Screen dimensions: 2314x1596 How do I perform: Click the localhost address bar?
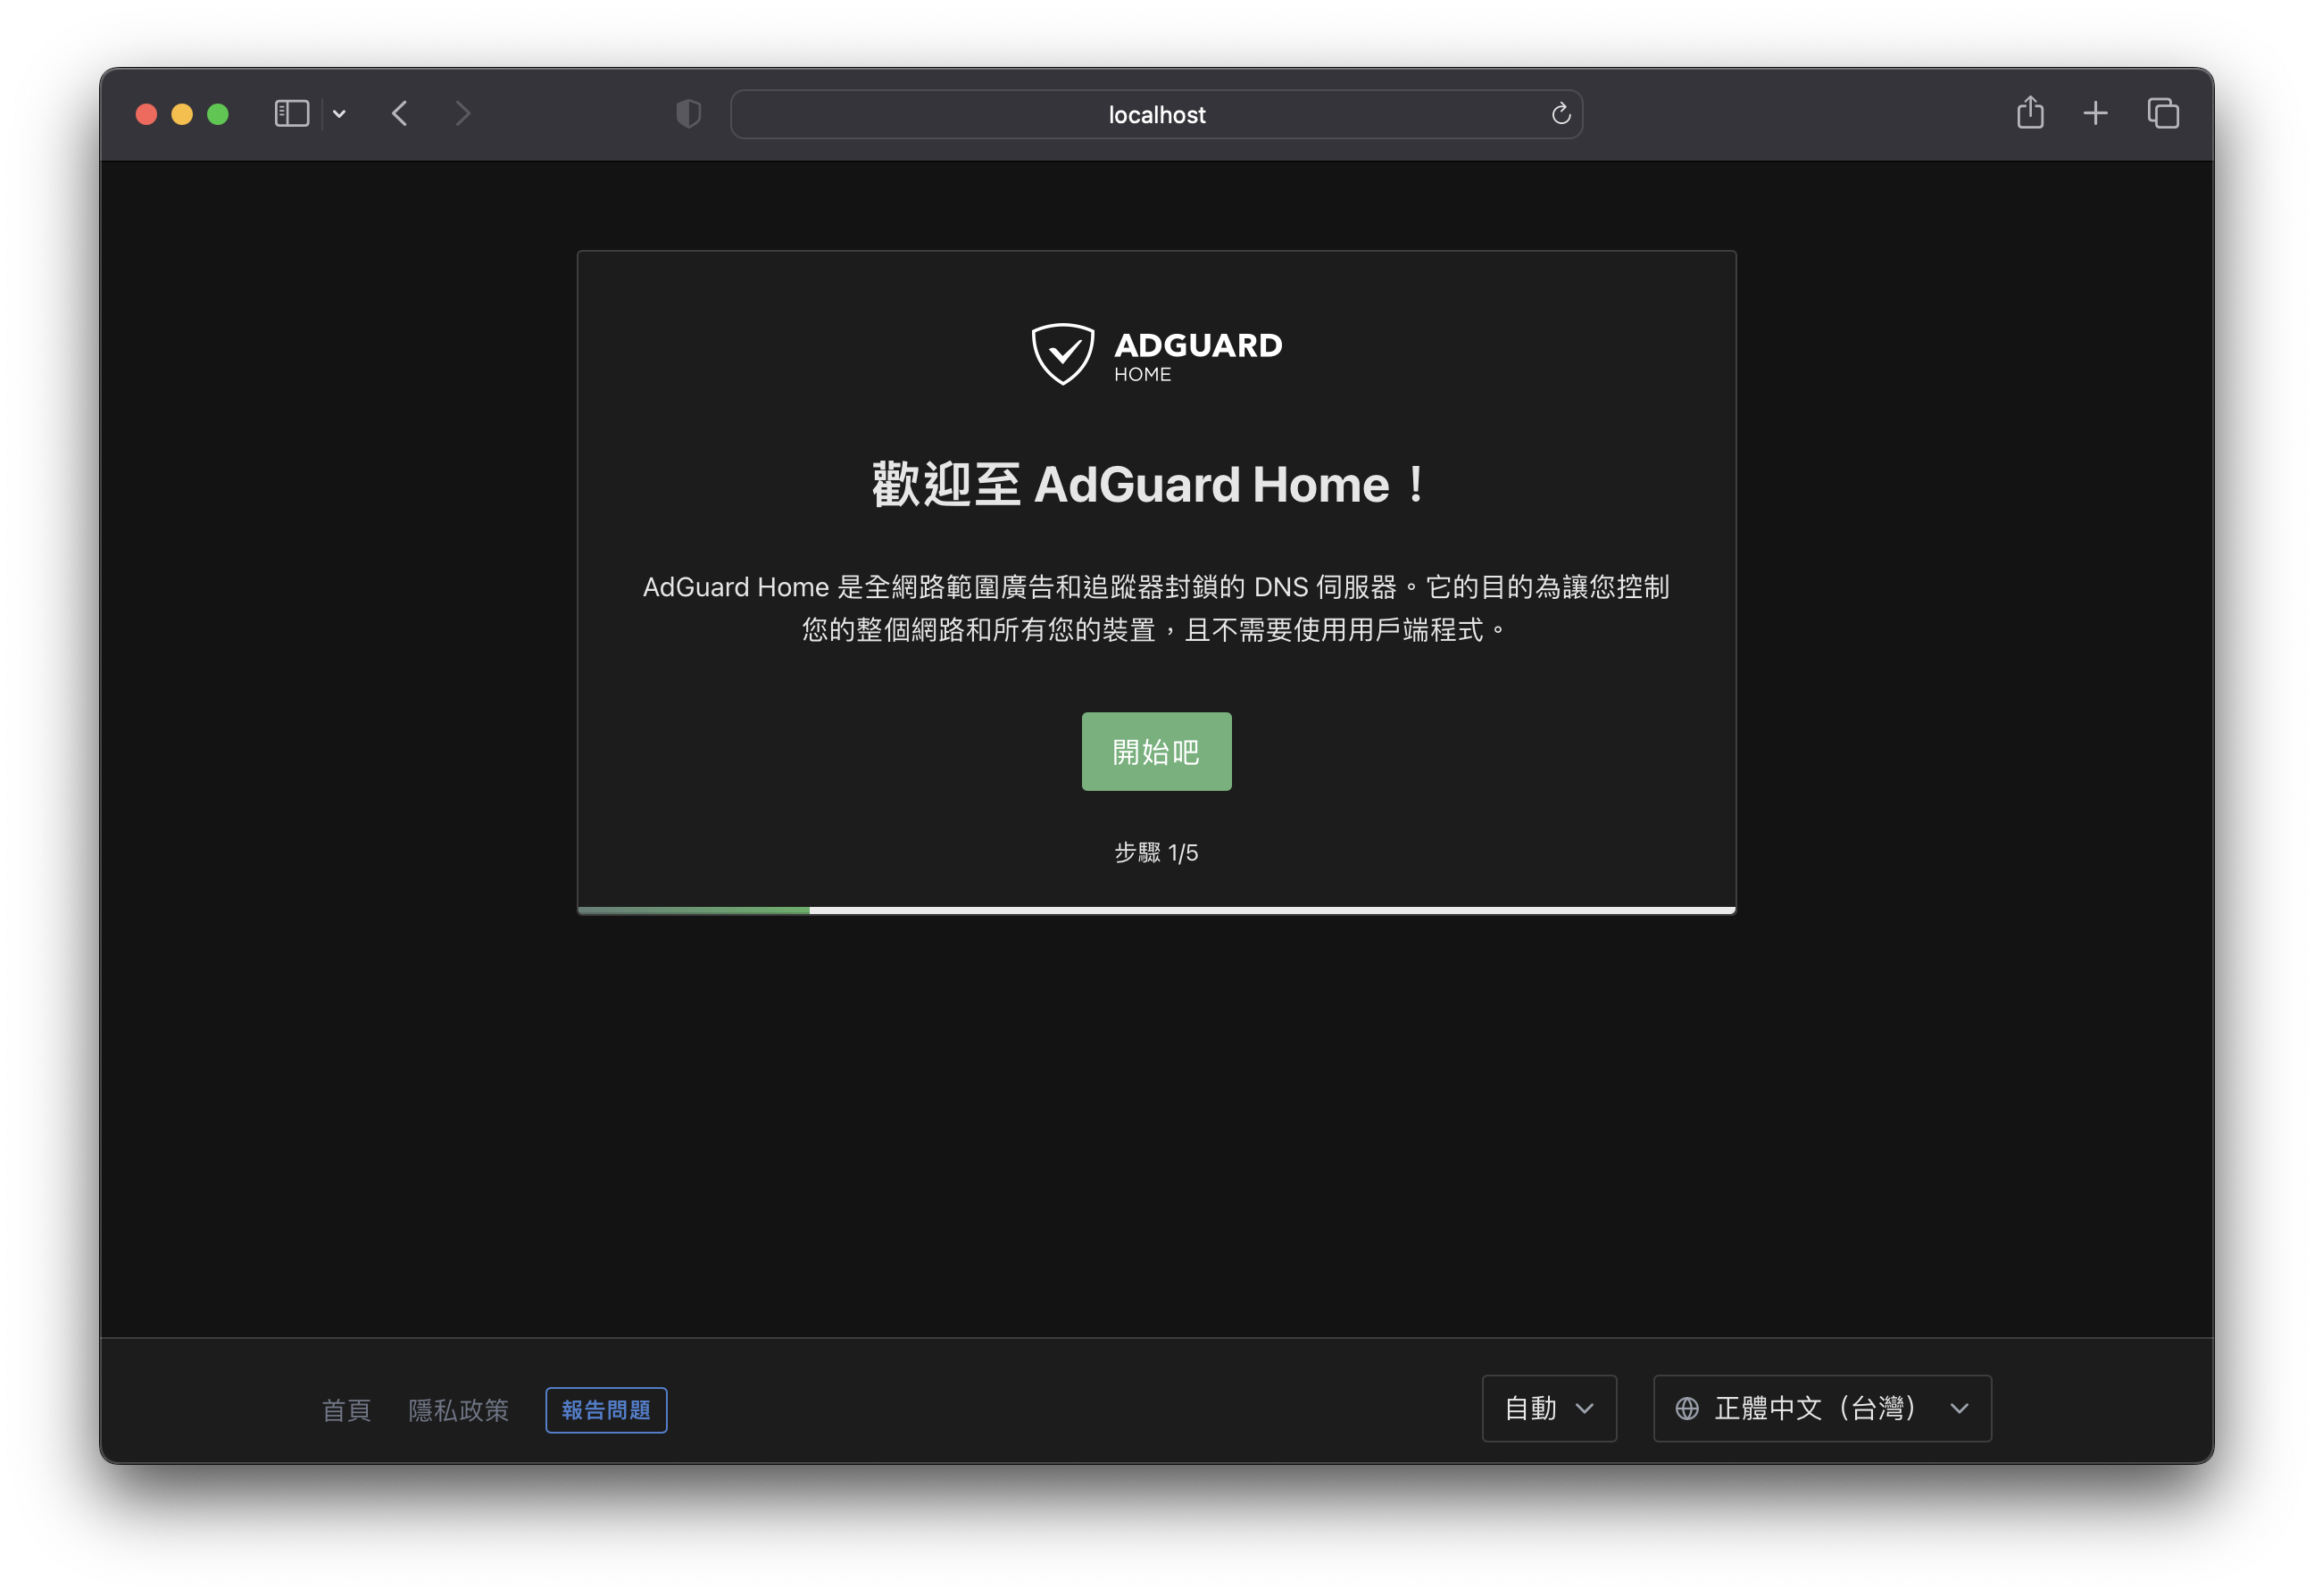1156,114
